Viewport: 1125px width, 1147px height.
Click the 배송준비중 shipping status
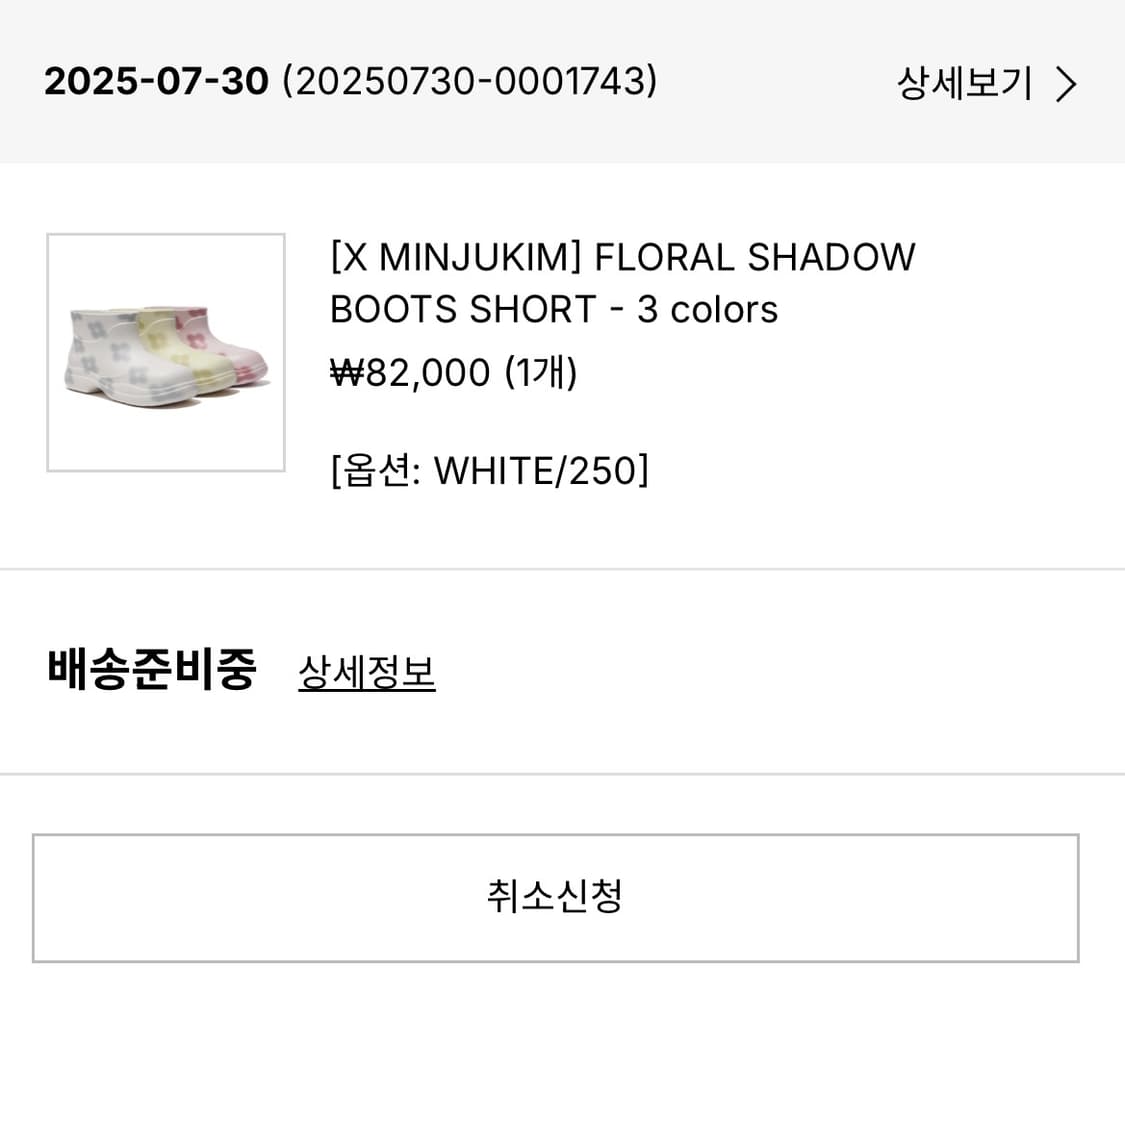(151, 669)
